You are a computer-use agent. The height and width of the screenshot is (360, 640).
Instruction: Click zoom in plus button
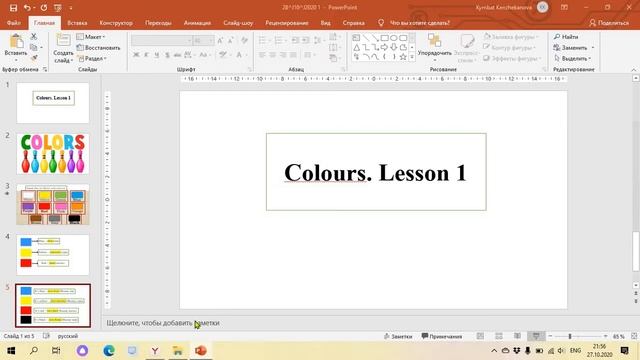point(605,336)
